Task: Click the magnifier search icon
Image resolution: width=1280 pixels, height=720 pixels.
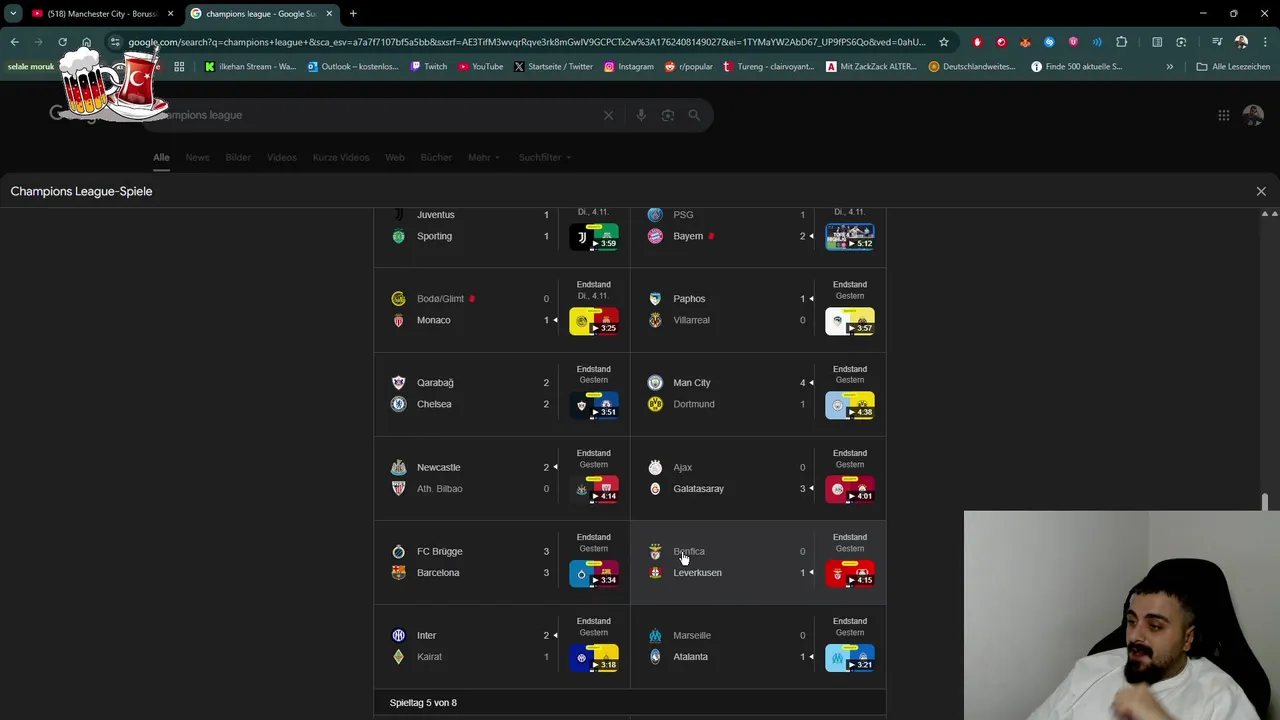Action: tap(694, 115)
